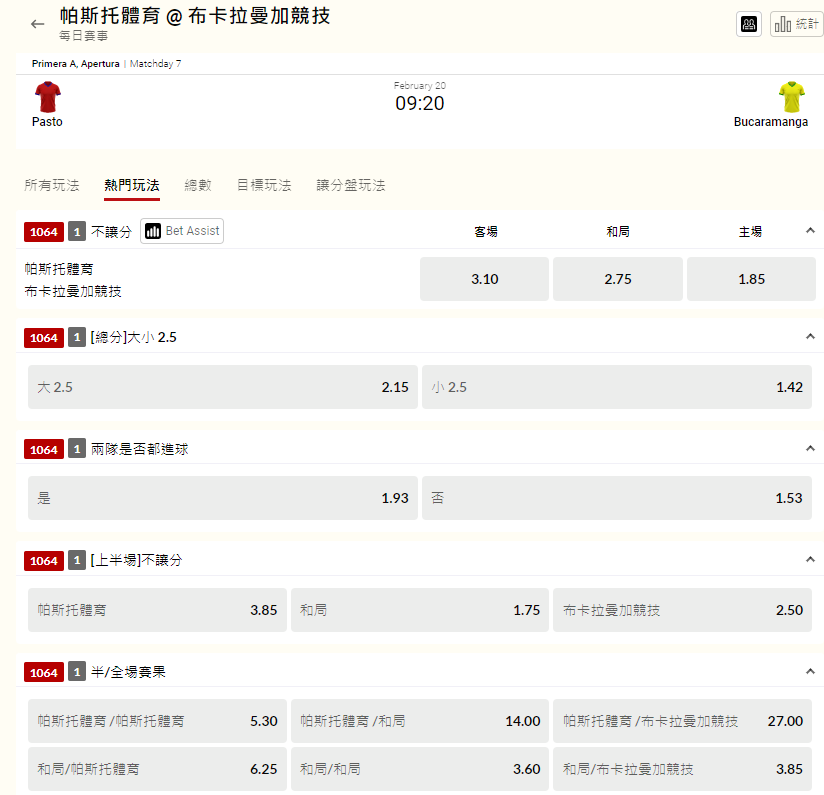The width and height of the screenshot is (824, 795).
Task: Click the Pasto team name
Action: point(47,122)
